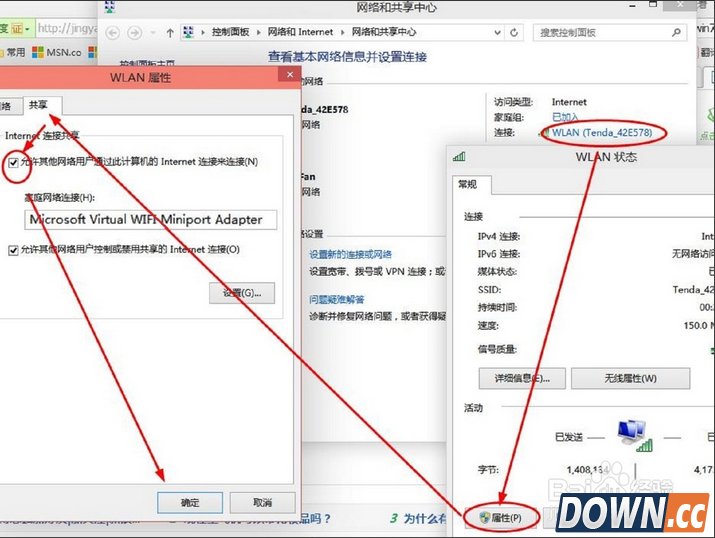Click the signal icon in the WLAN 状态 title bar
The image size is (715, 538).
[x=459, y=157]
